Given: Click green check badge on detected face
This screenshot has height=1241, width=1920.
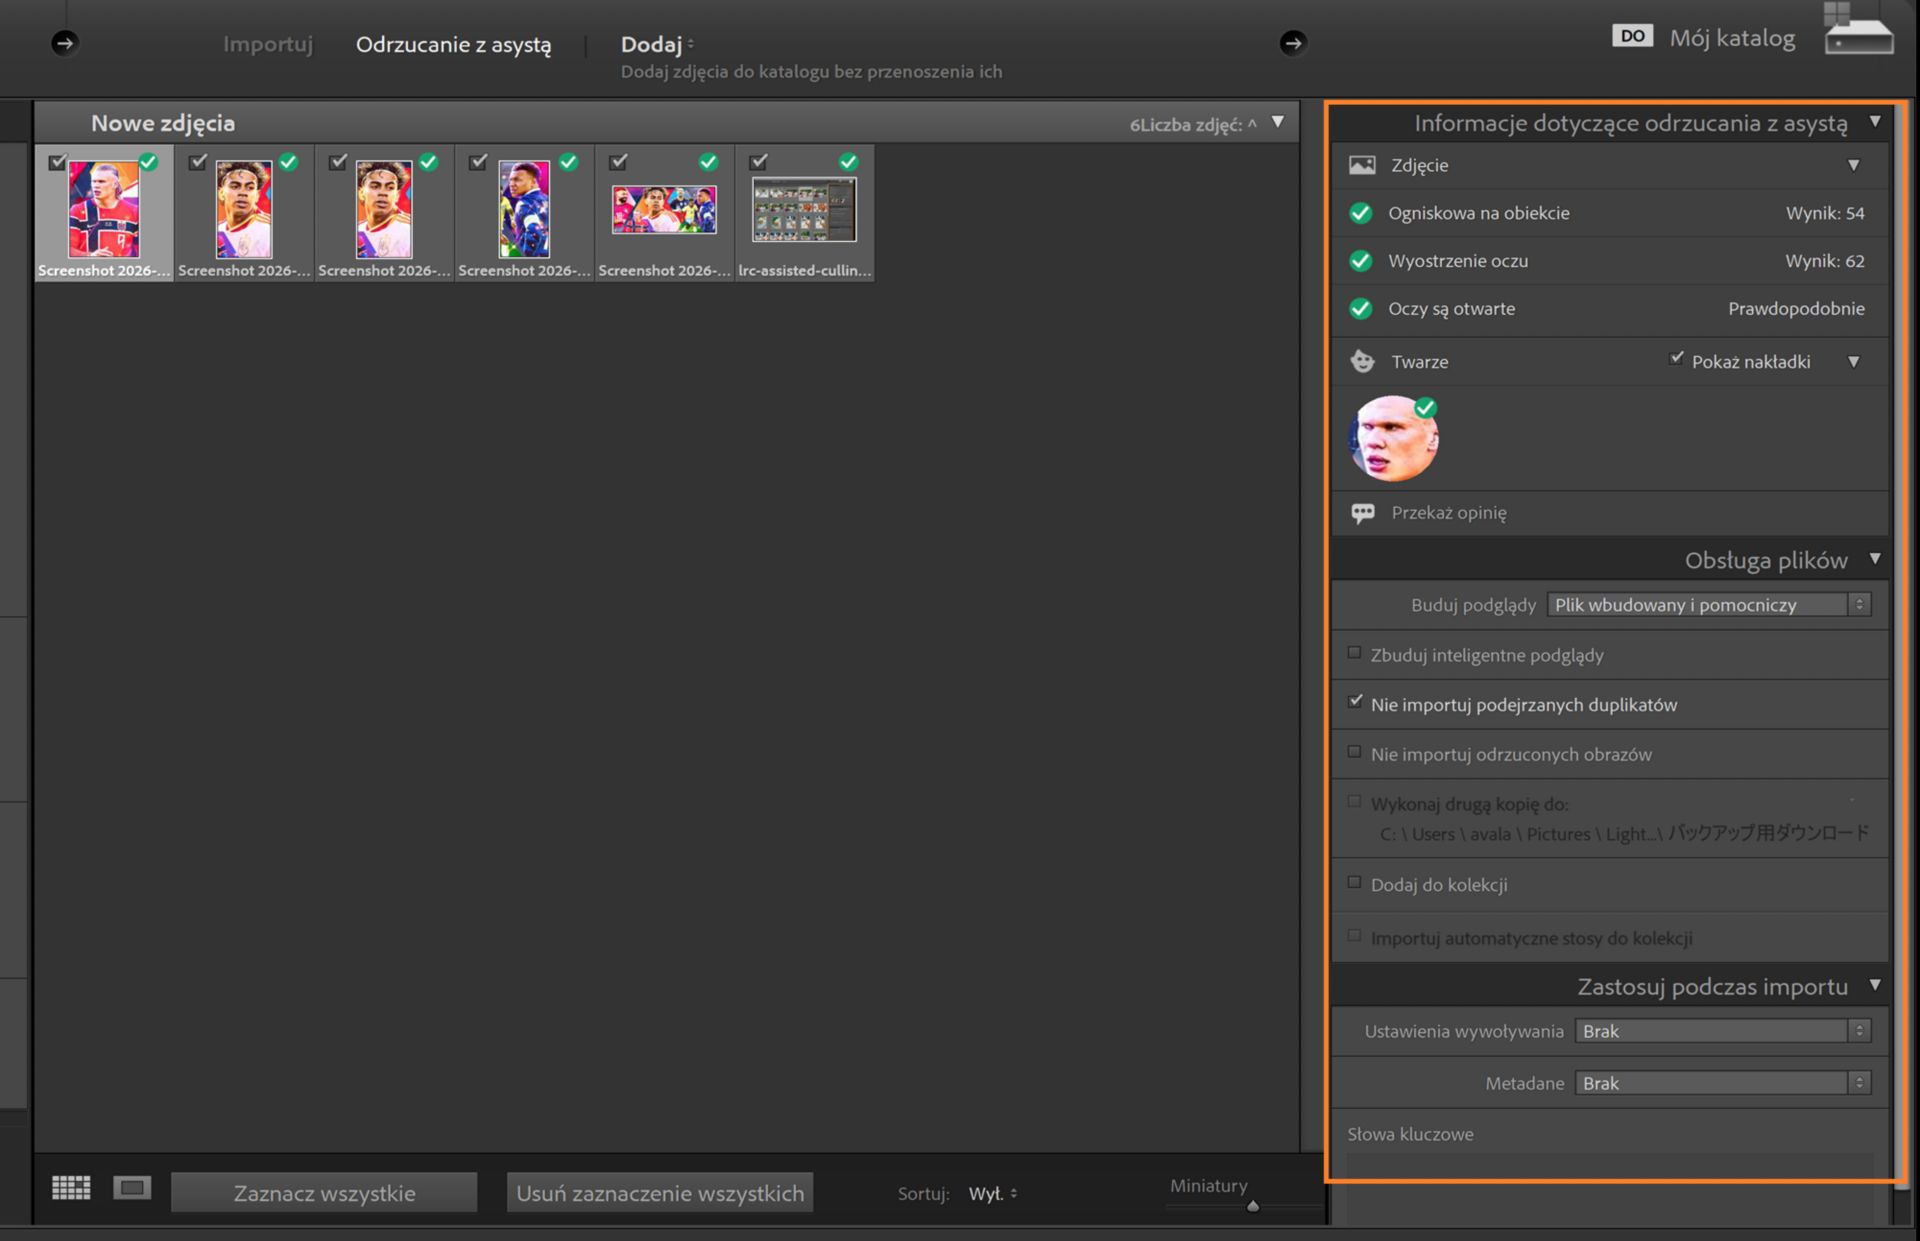Looking at the screenshot, I should (x=1426, y=407).
